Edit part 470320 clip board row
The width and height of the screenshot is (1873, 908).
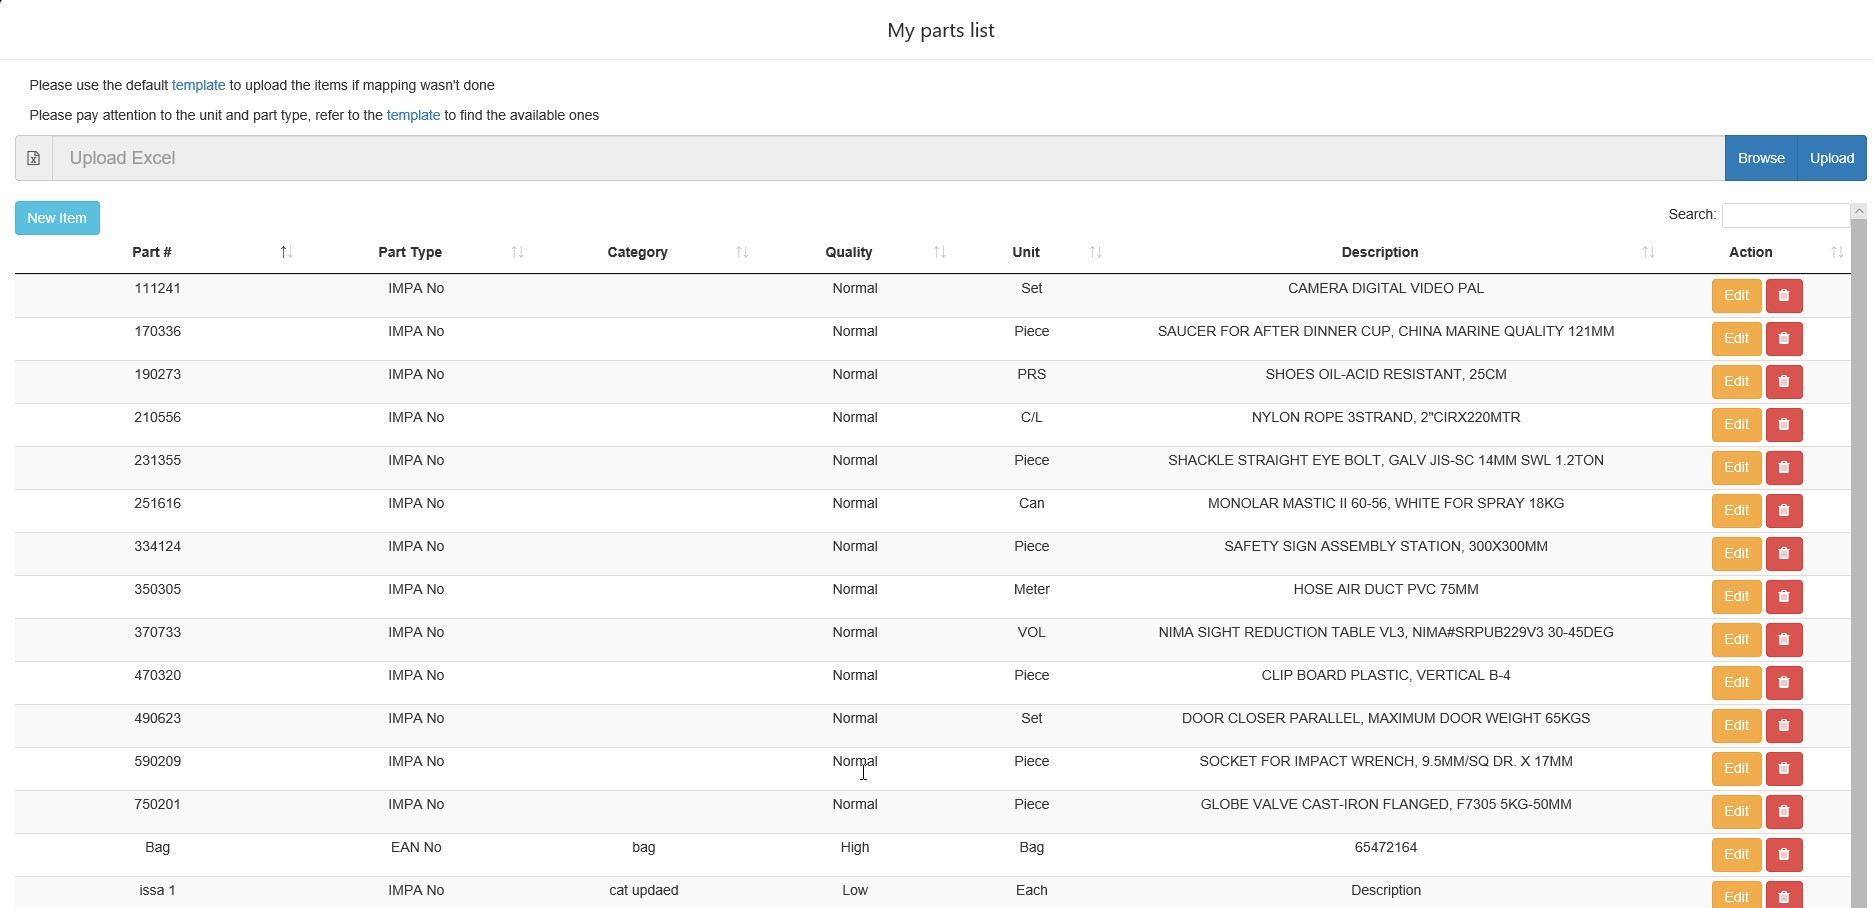click(1736, 683)
